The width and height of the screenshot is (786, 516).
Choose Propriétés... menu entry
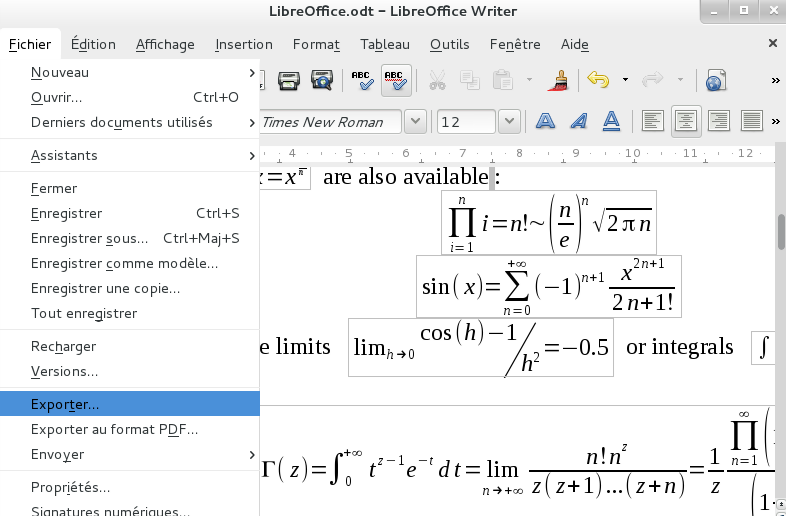130,487
